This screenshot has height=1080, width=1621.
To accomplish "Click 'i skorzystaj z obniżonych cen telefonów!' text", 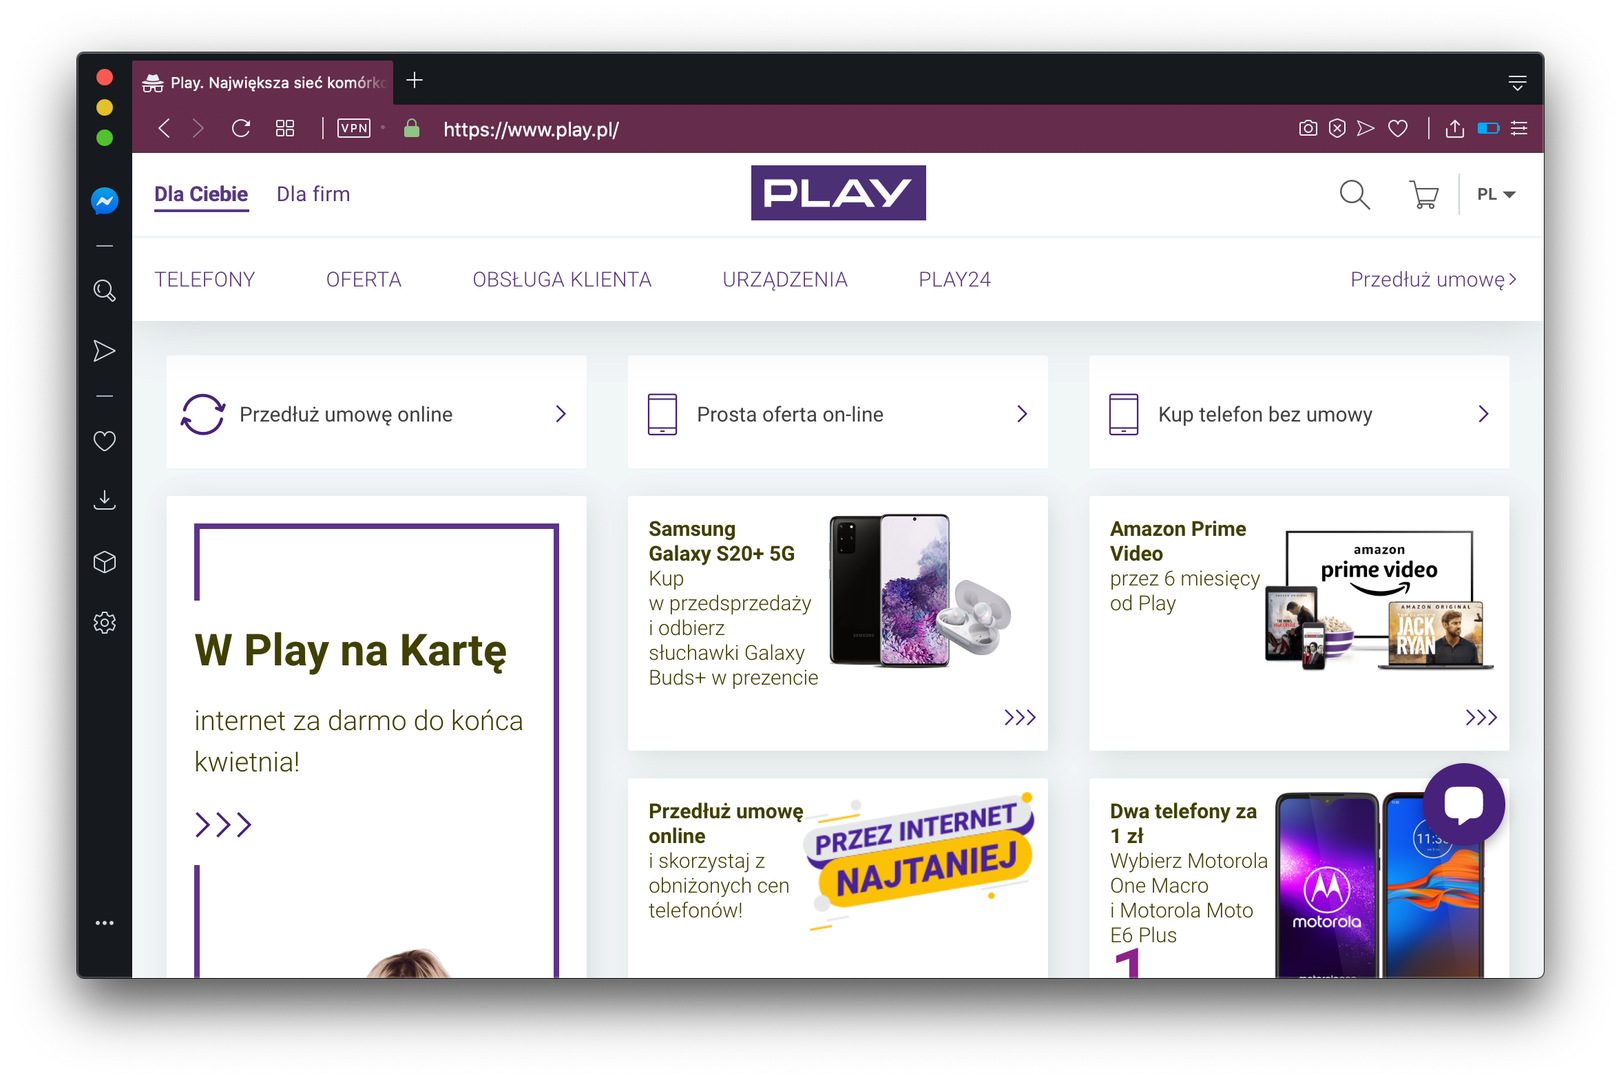I will pos(719,886).
